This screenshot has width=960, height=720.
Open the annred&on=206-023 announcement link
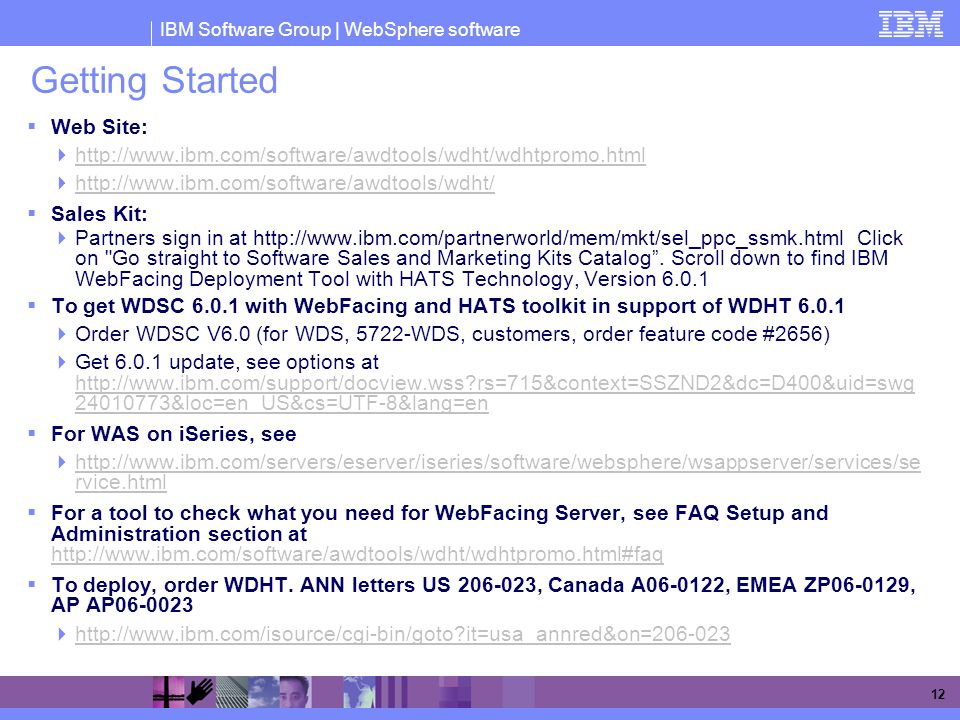[x=402, y=634]
